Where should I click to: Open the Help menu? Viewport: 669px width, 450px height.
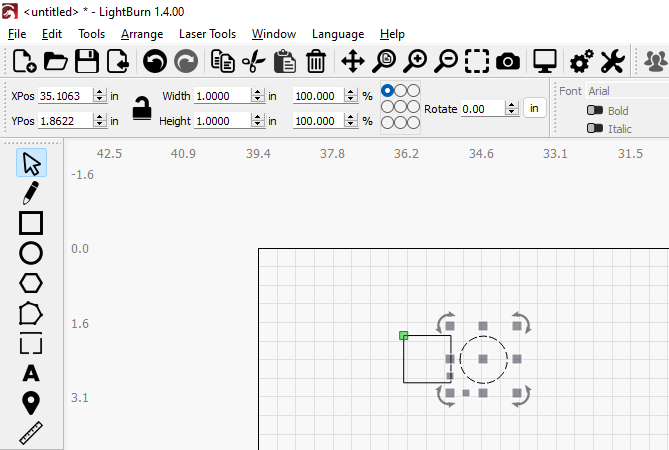pyautogui.click(x=392, y=34)
